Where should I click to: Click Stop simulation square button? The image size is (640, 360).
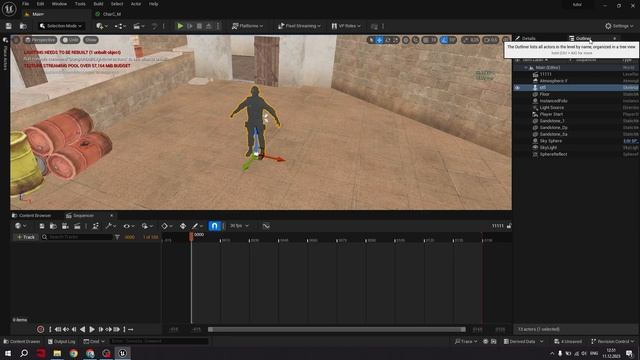click(x=199, y=26)
